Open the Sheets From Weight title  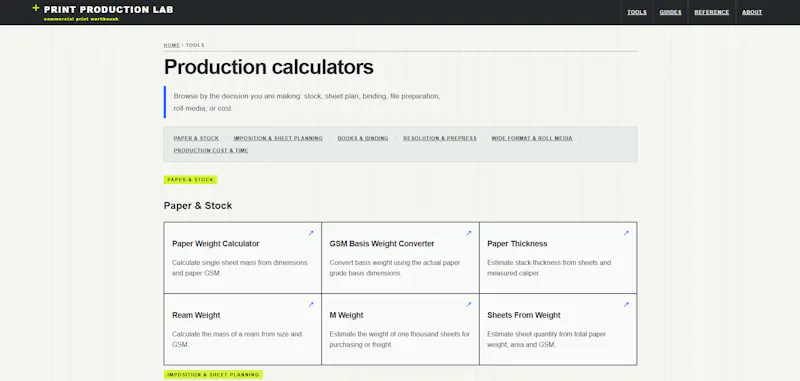tap(523, 315)
